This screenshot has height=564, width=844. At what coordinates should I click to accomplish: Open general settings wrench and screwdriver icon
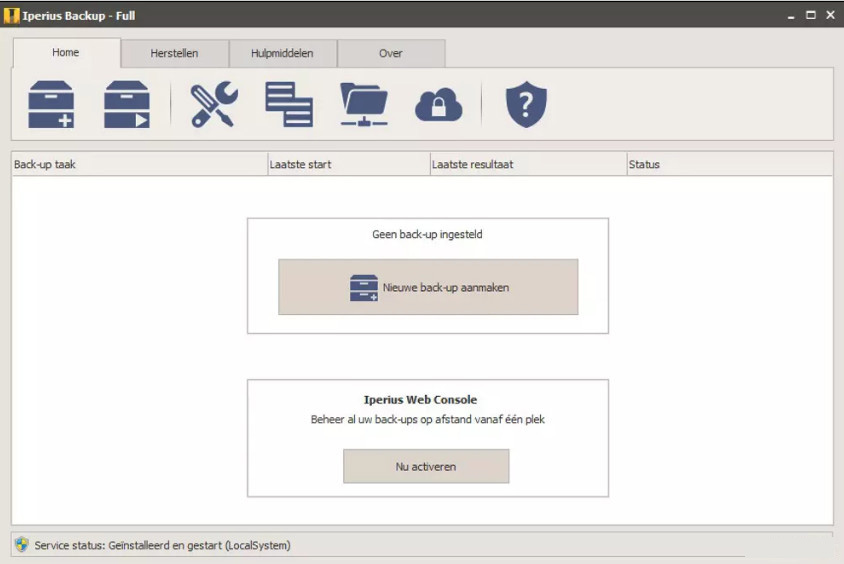[214, 104]
